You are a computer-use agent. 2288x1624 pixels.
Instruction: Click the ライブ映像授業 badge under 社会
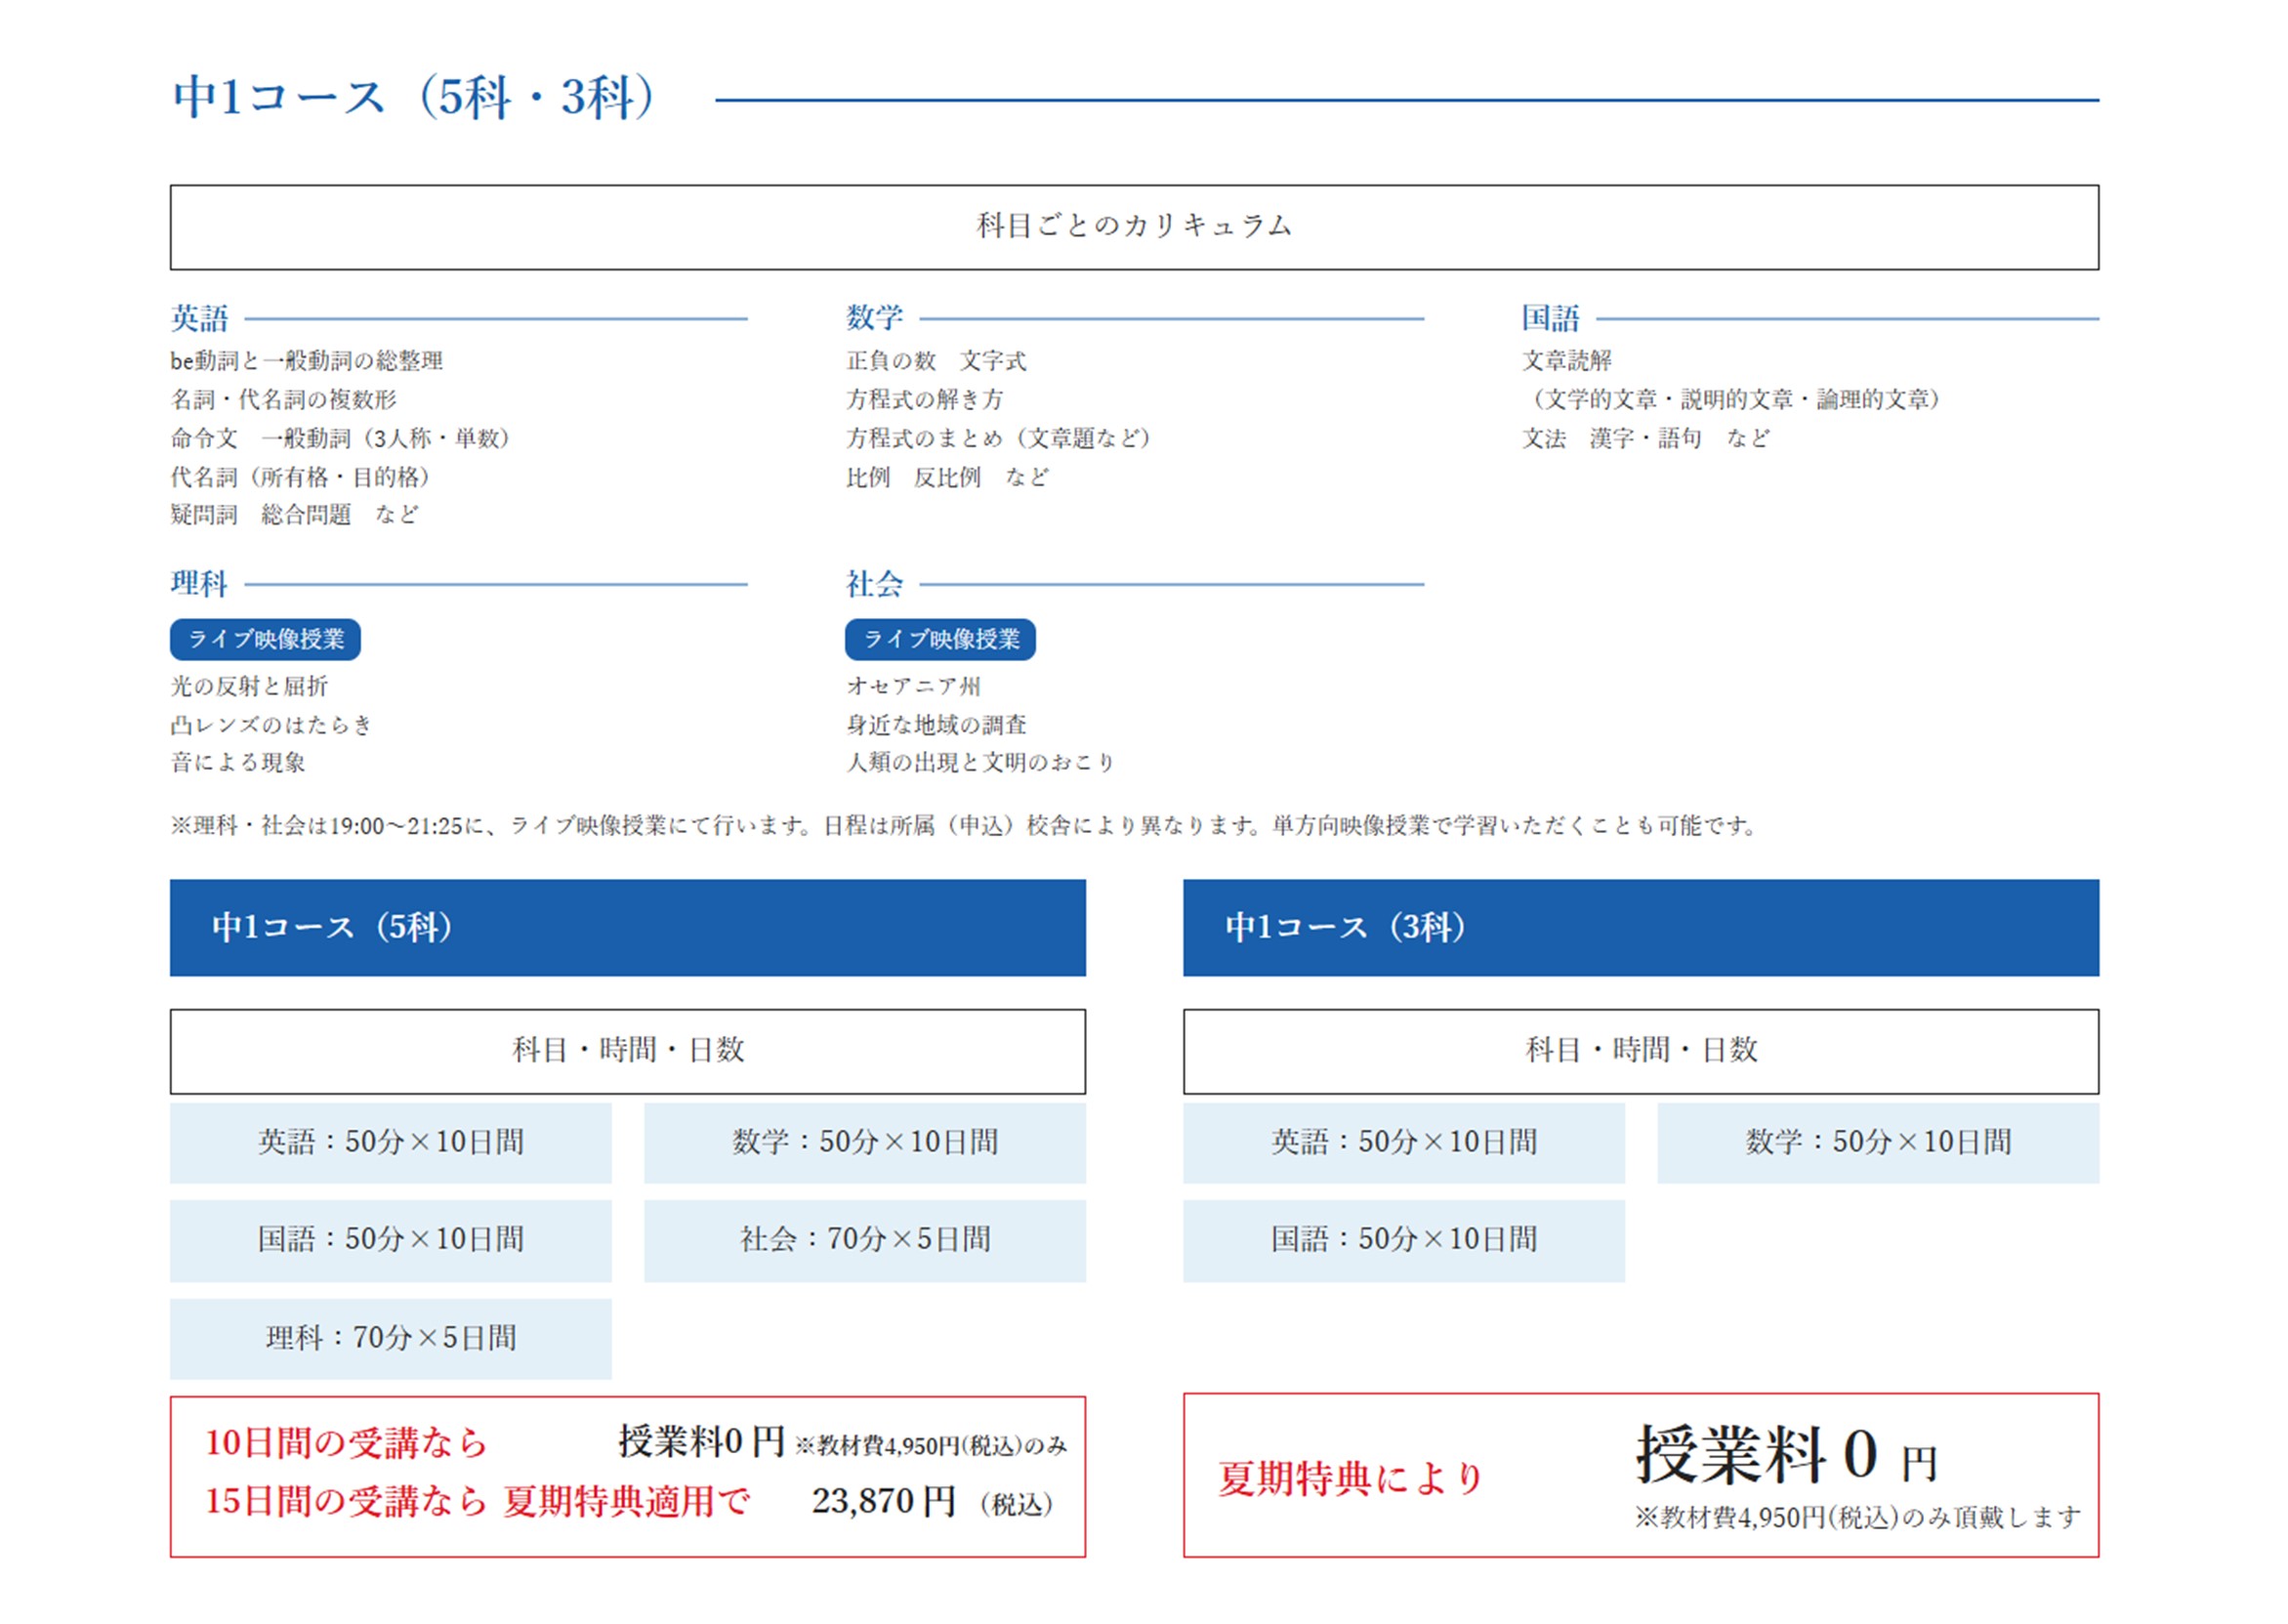(x=940, y=639)
